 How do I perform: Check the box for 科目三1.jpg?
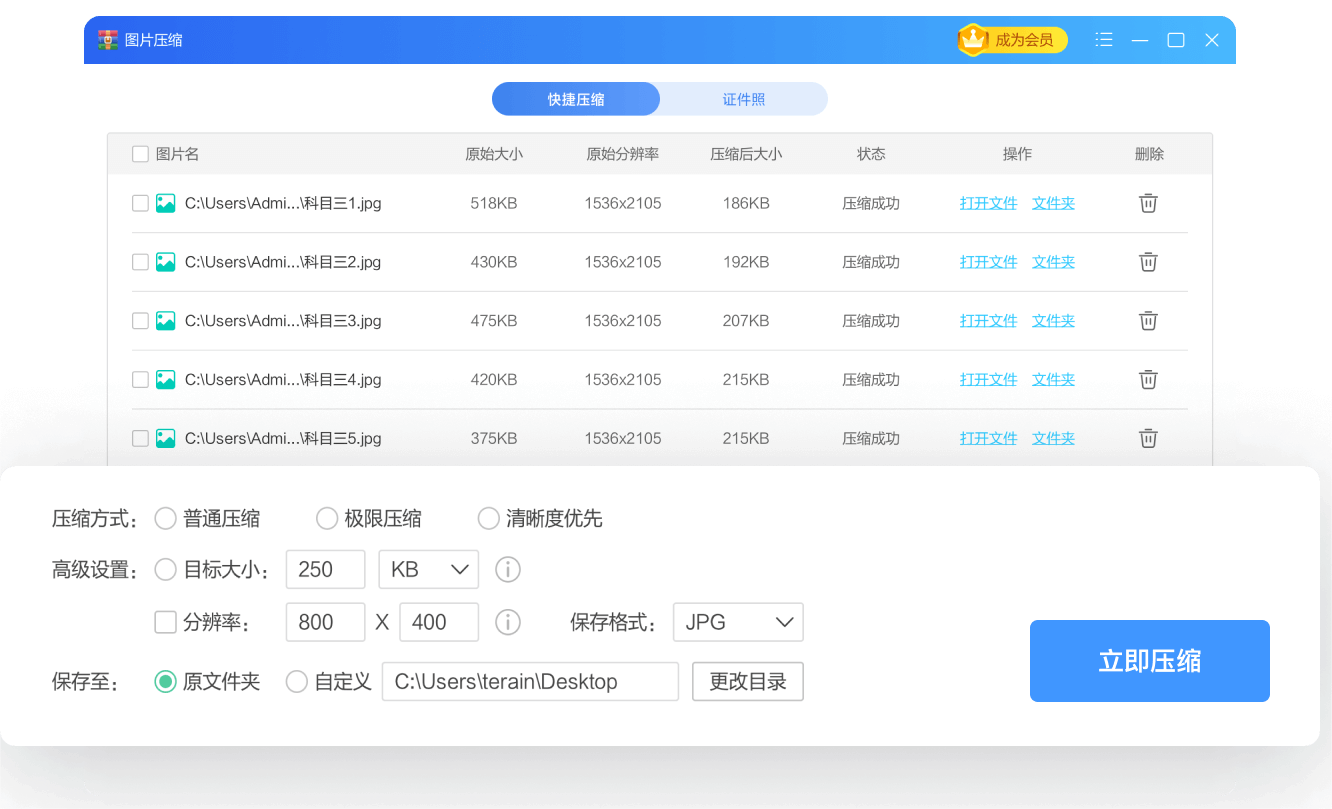(140, 203)
